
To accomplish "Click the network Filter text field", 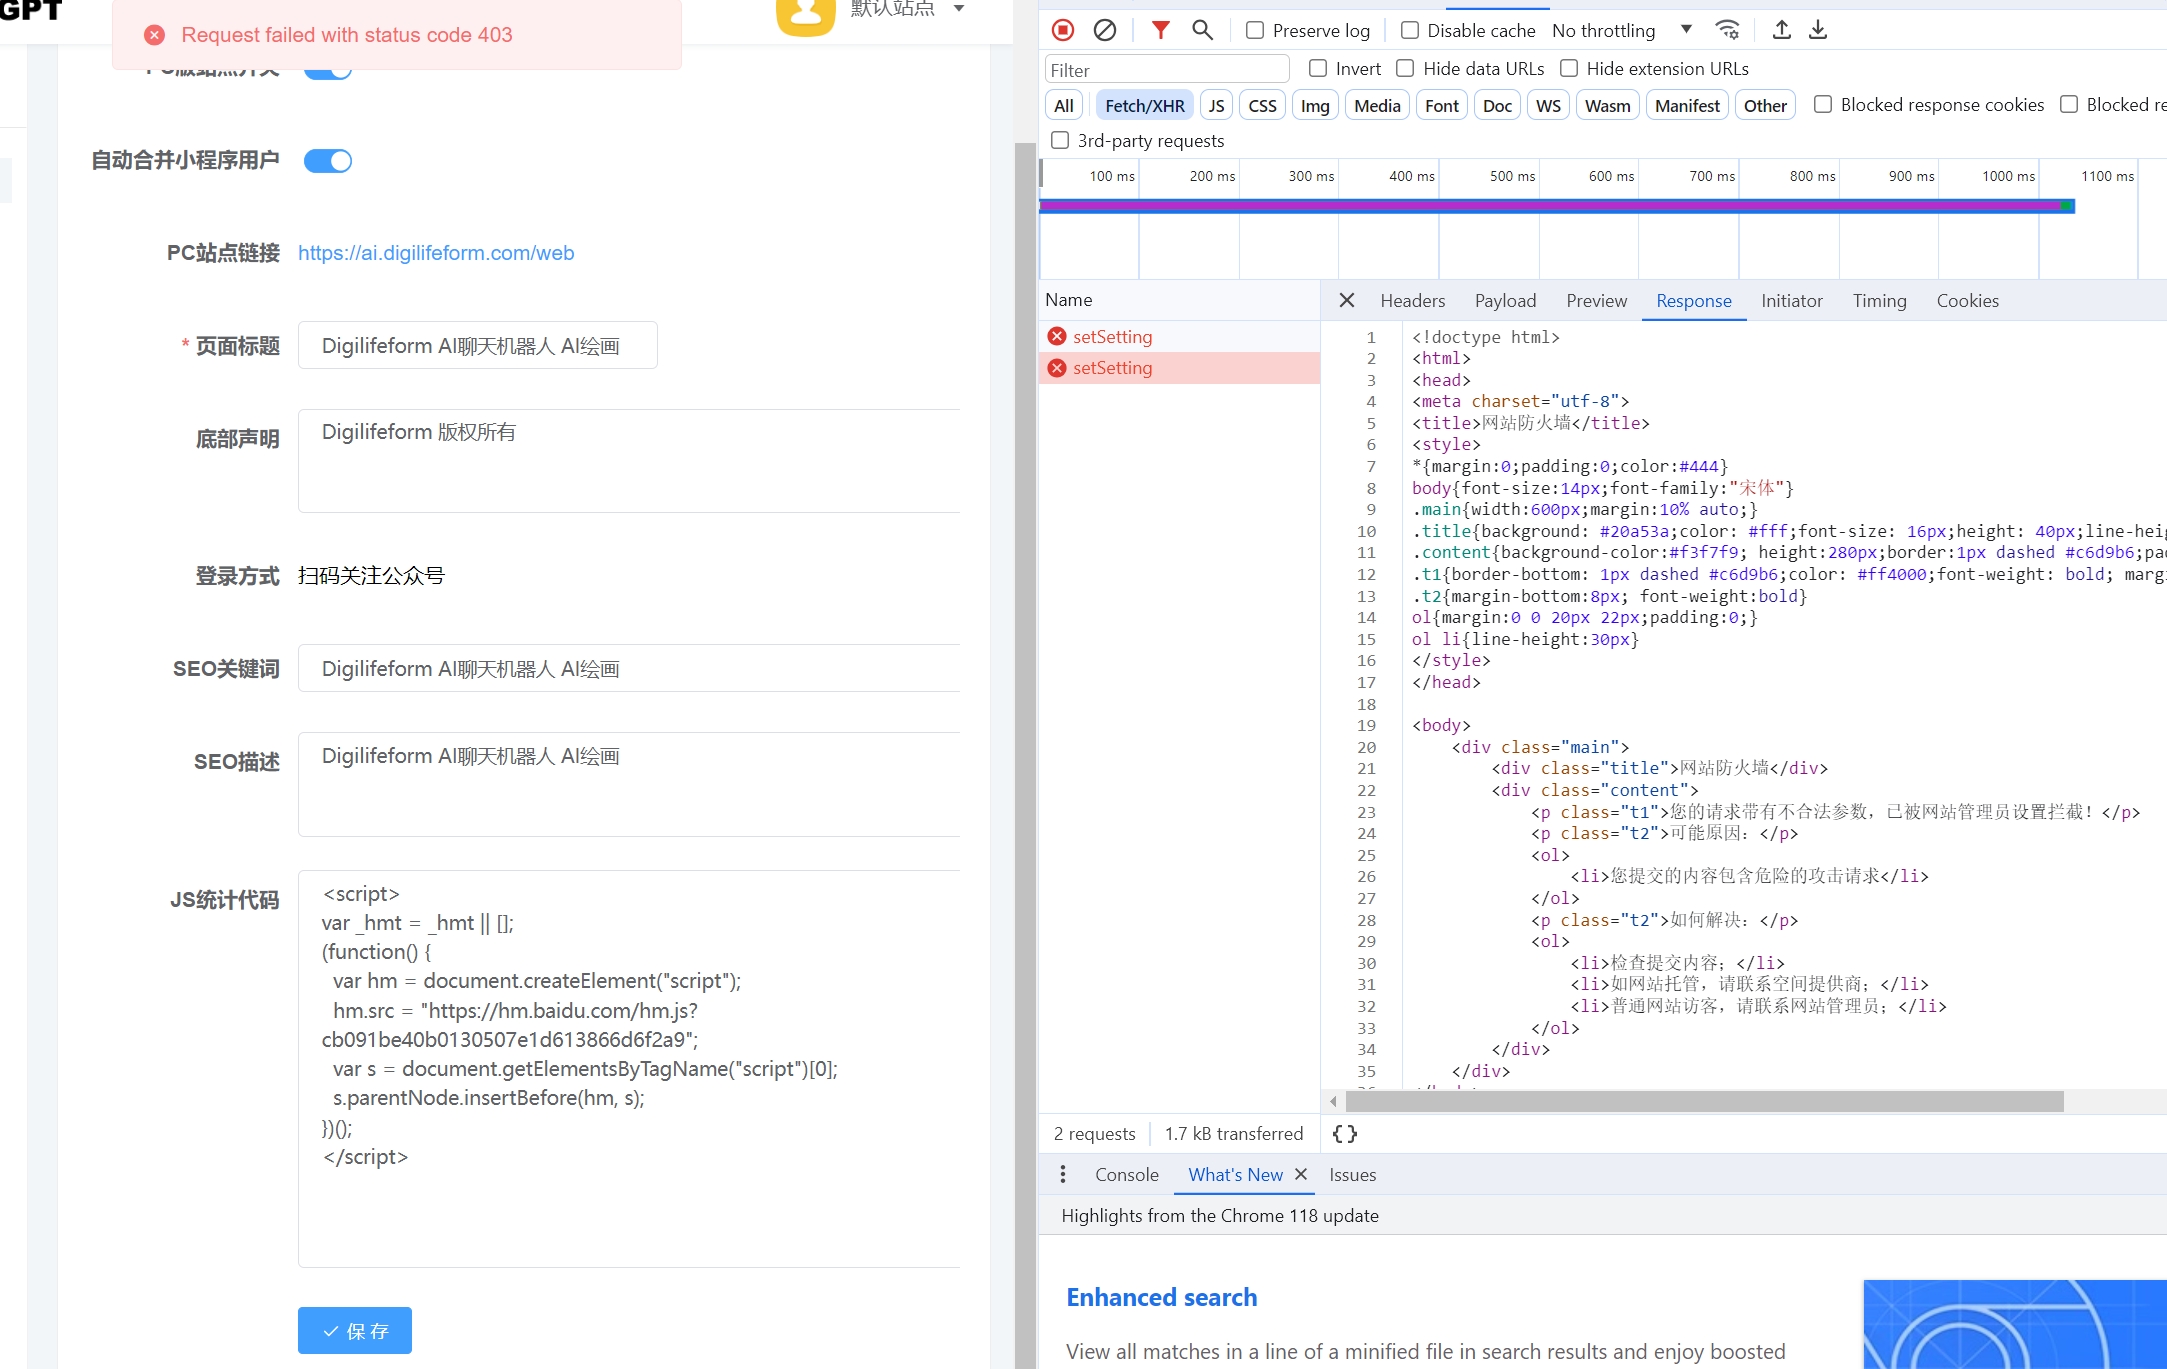I will (1166, 69).
